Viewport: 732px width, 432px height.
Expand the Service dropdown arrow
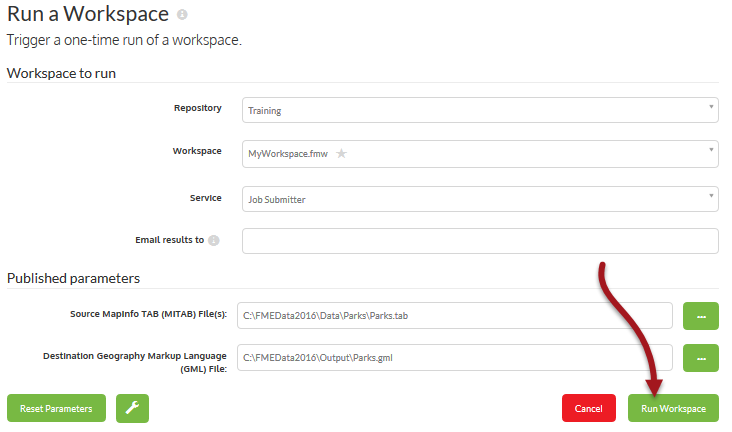[711, 196]
